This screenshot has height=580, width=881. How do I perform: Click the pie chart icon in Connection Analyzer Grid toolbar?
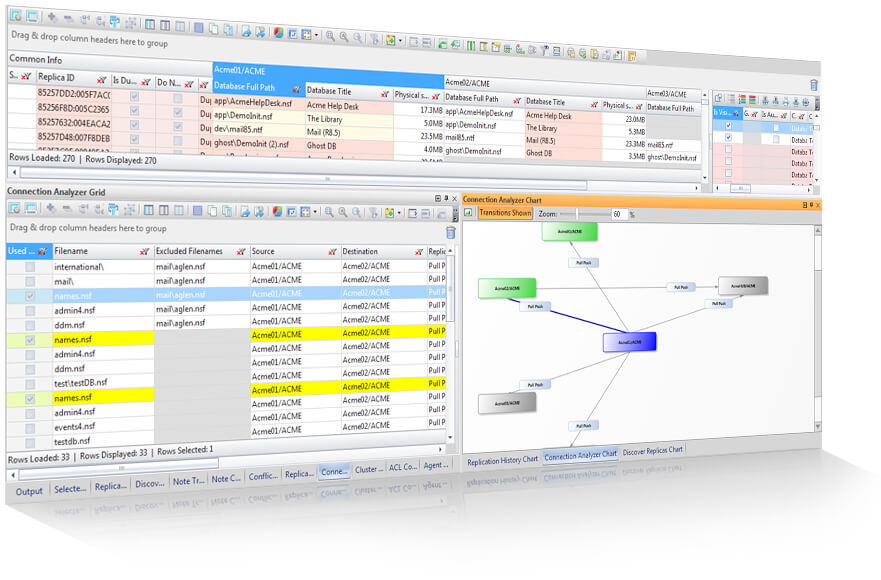(277, 211)
